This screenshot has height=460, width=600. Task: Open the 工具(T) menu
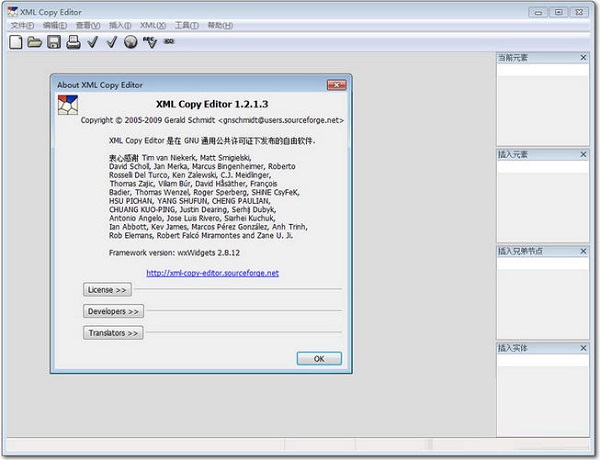click(187, 26)
